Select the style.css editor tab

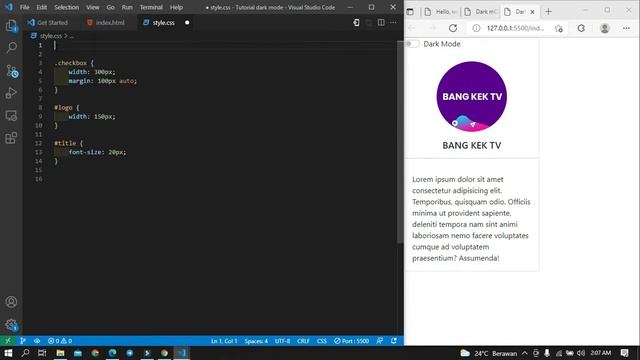(164, 23)
